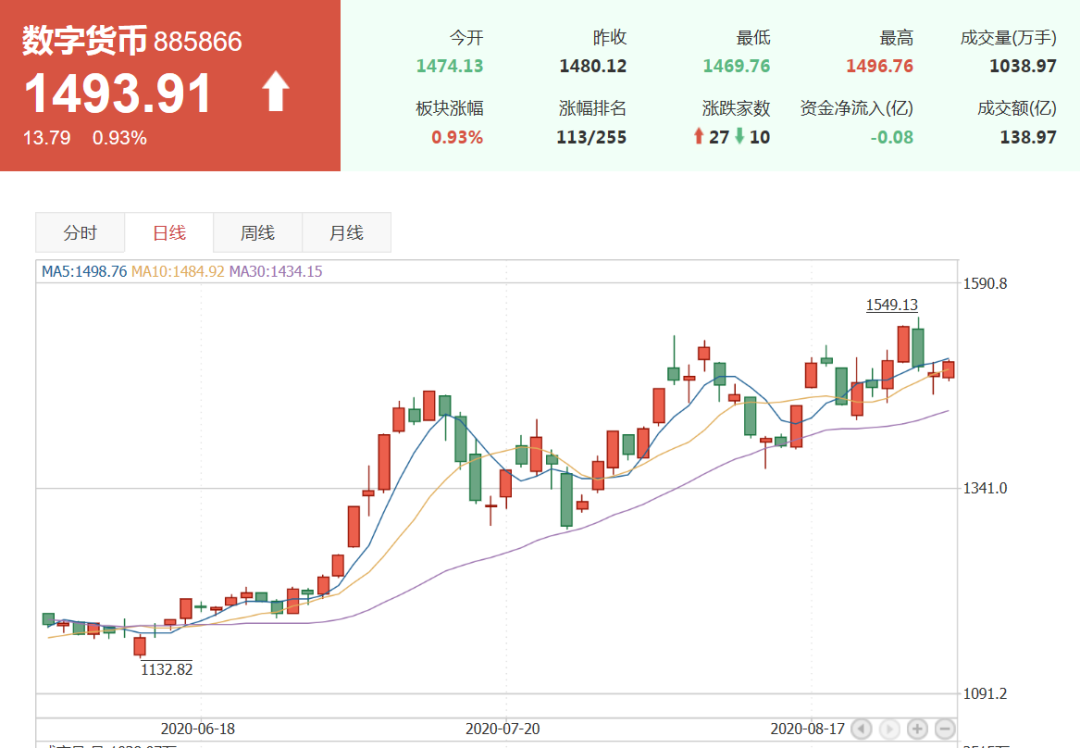The height and width of the screenshot is (748, 1080).
Task: Zoom in the chart with plus icon
Action: pyautogui.click(x=917, y=729)
